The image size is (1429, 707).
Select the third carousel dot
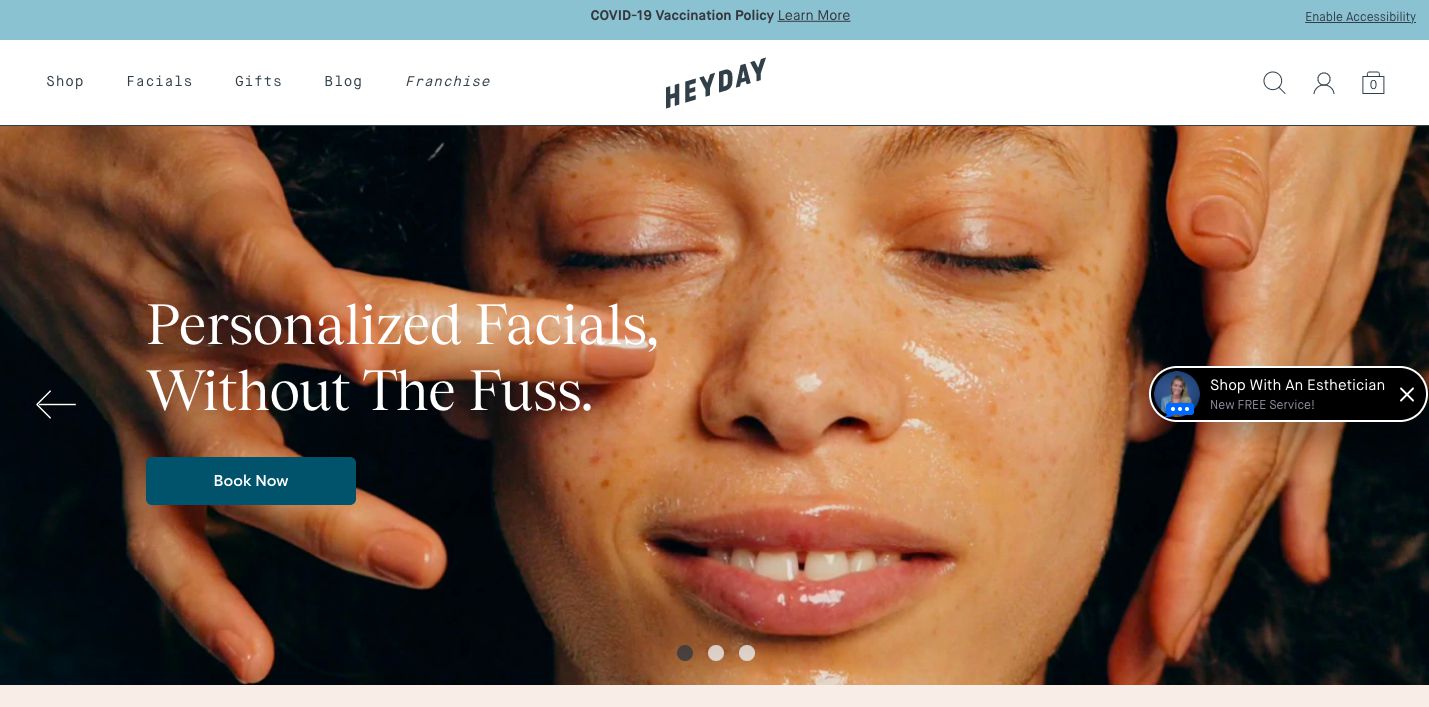747,653
